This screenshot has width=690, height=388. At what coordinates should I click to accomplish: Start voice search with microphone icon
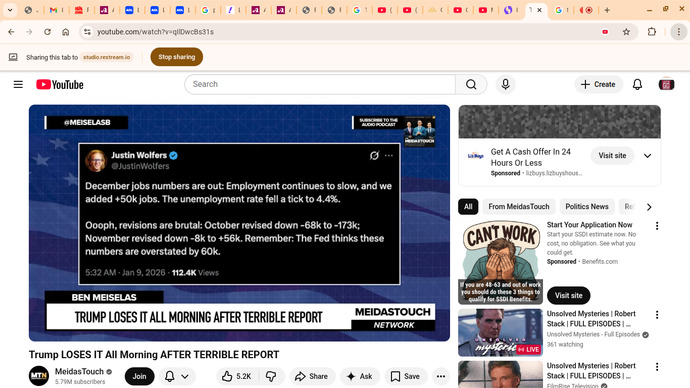tap(505, 84)
